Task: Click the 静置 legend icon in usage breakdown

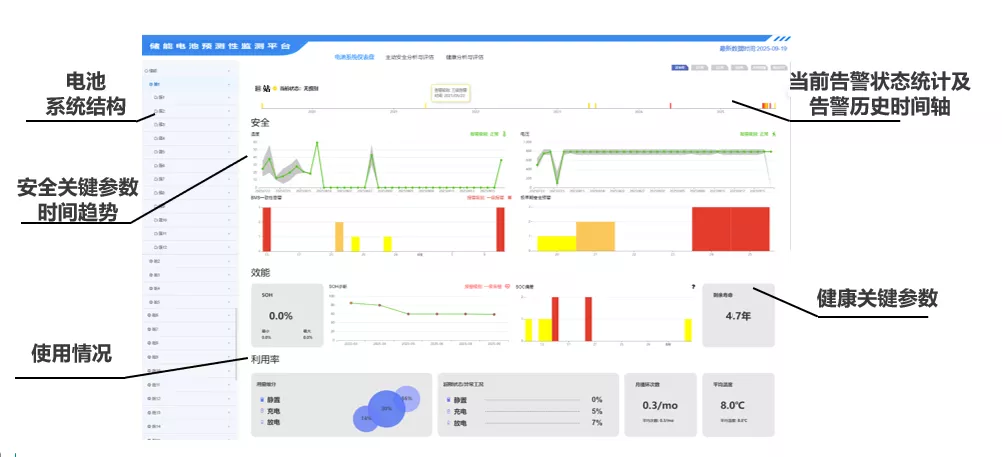Action: click(261, 399)
